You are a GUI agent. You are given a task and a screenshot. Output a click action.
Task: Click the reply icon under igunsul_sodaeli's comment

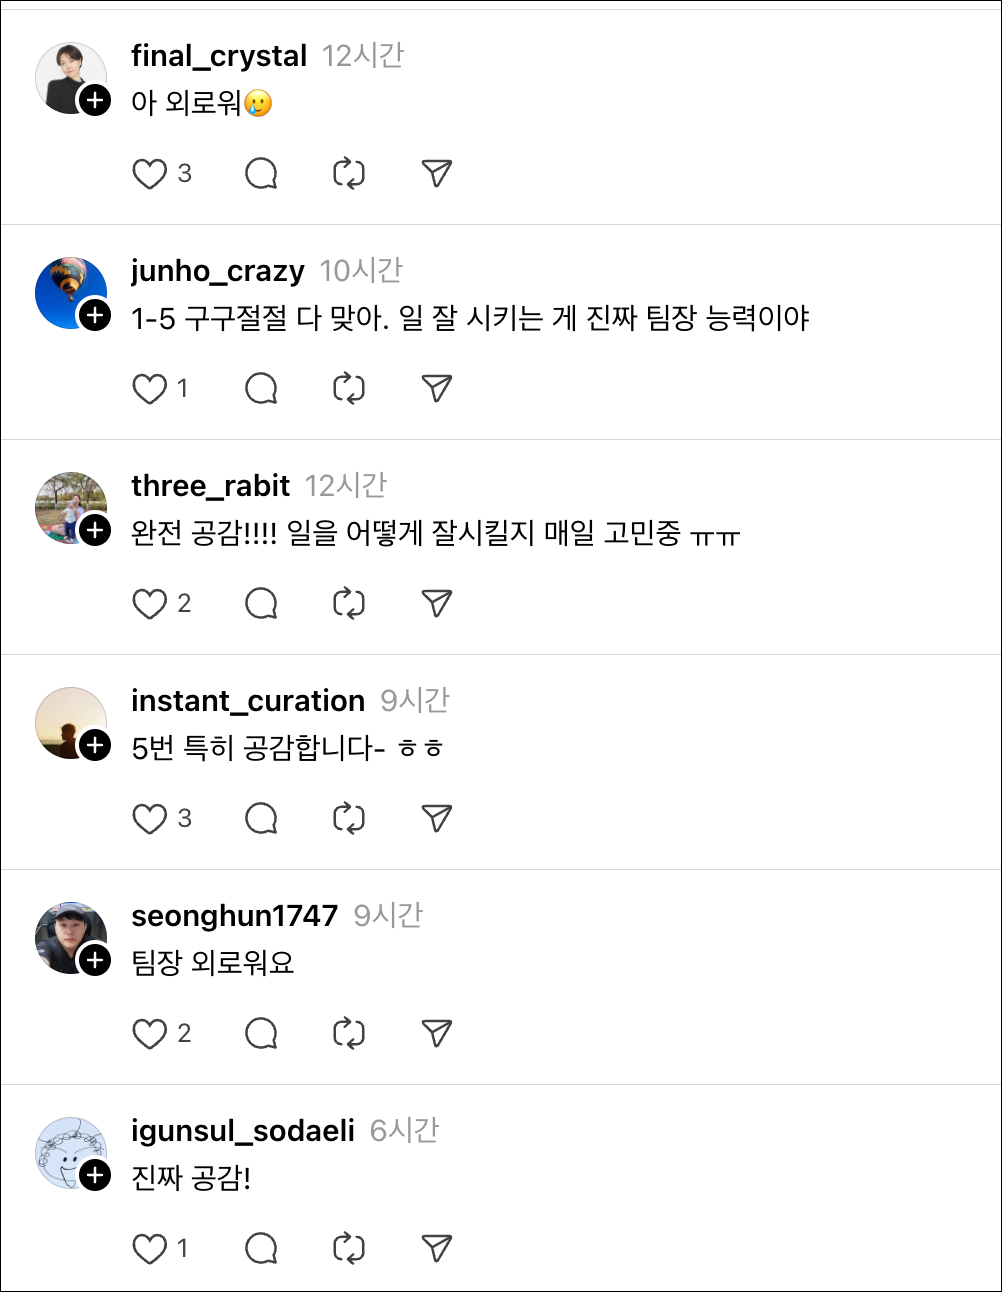(260, 1248)
